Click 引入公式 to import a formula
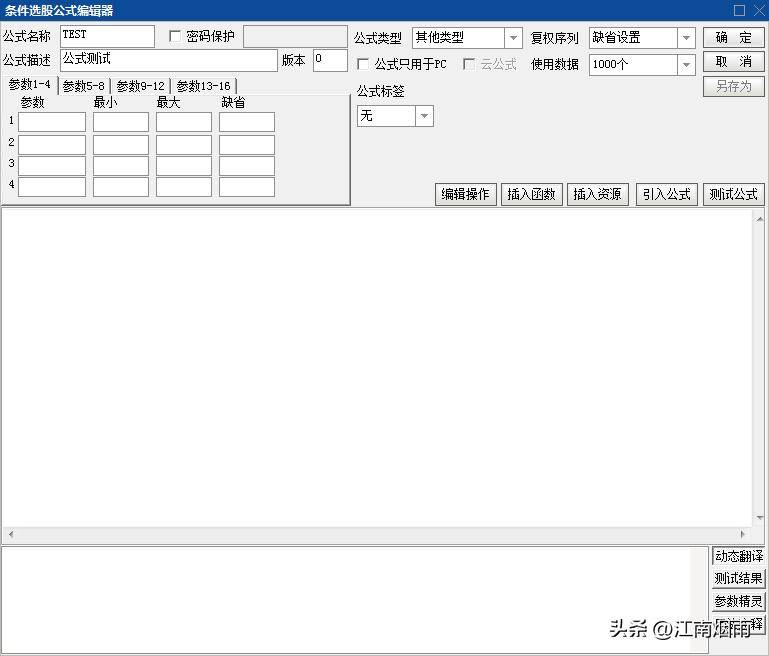The width and height of the screenshot is (769, 656). pyautogui.click(x=667, y=195)
